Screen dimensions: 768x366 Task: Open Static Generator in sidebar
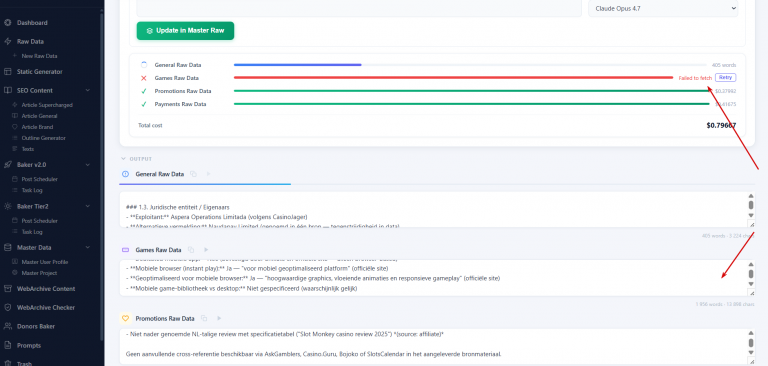pos(39,72)
